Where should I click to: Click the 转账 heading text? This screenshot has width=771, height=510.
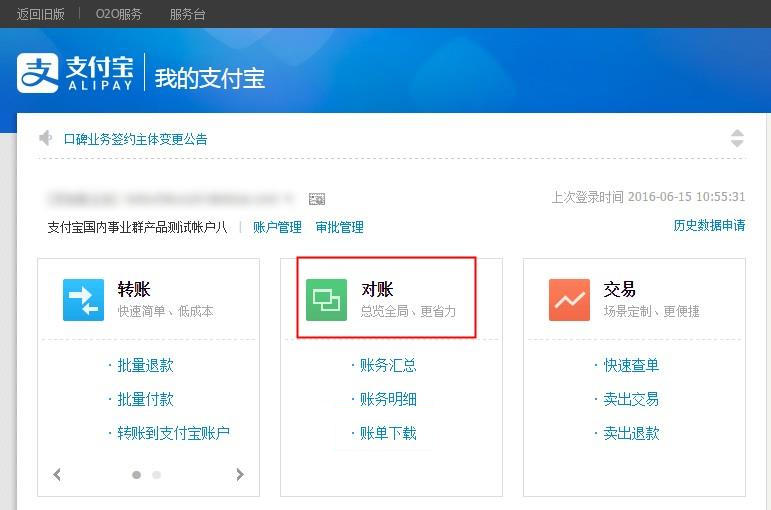click(134, 289)
